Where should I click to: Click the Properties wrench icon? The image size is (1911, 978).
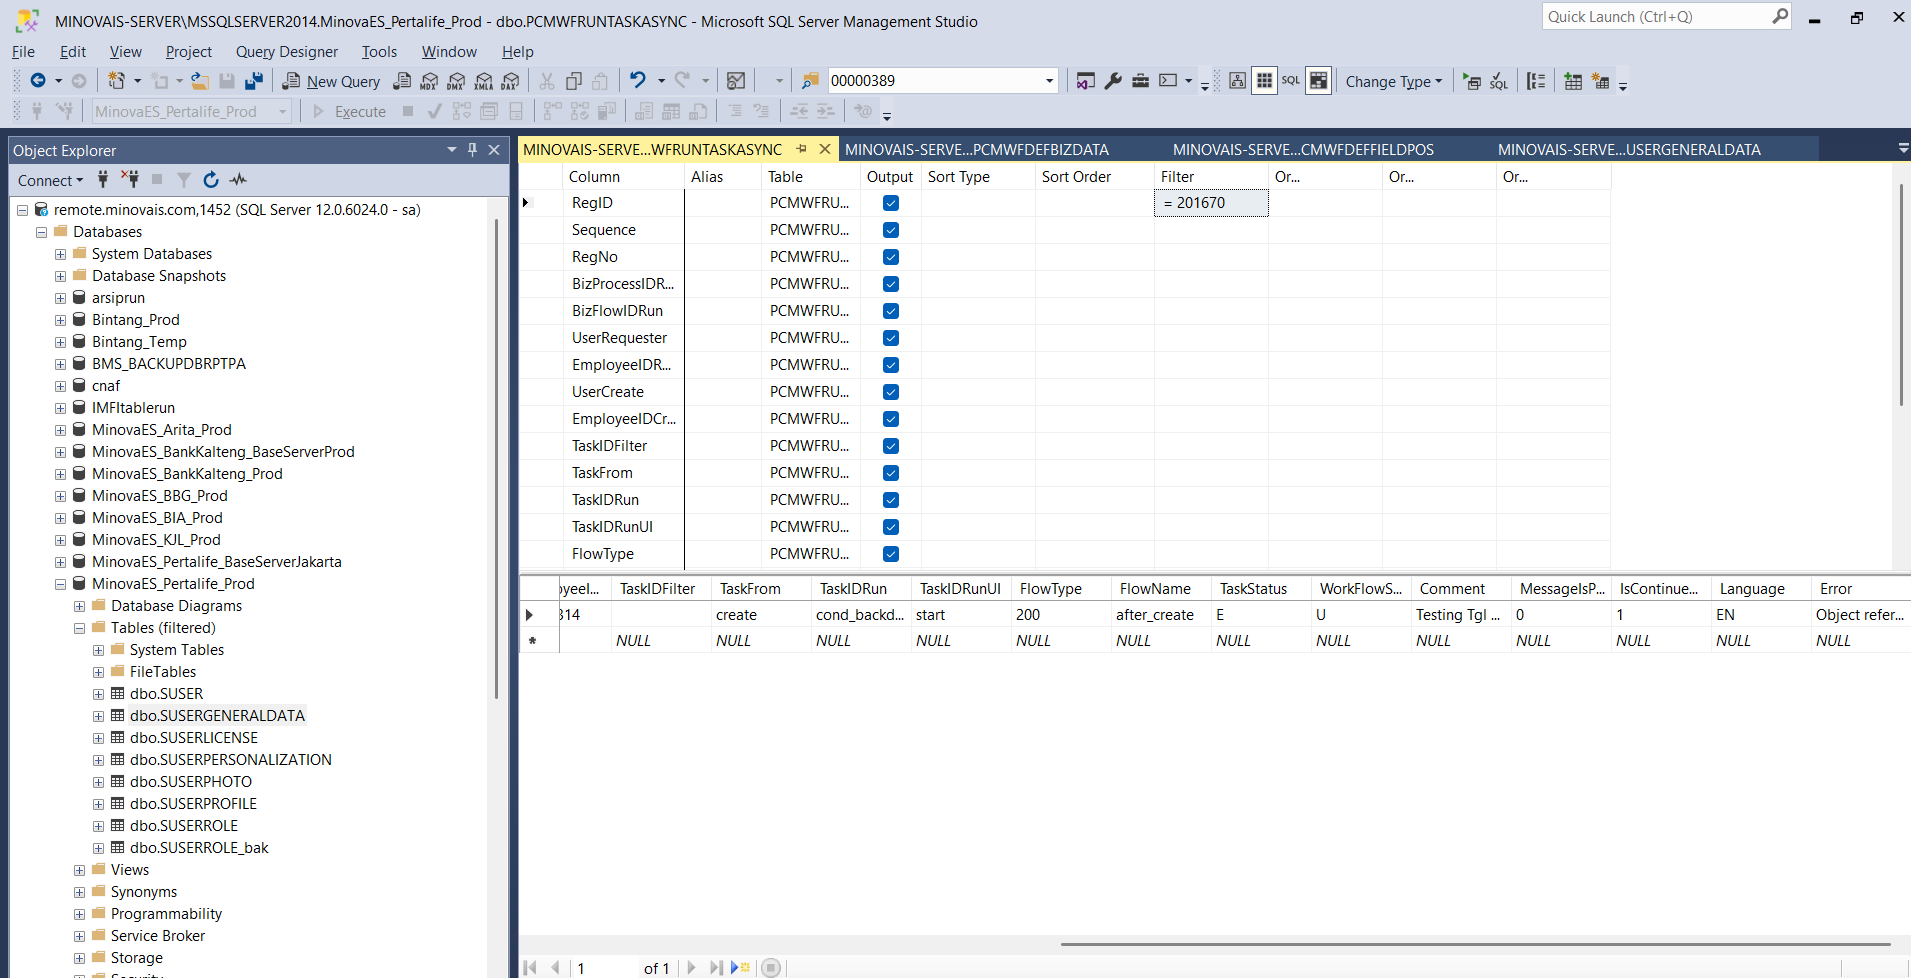(1113, 81)
